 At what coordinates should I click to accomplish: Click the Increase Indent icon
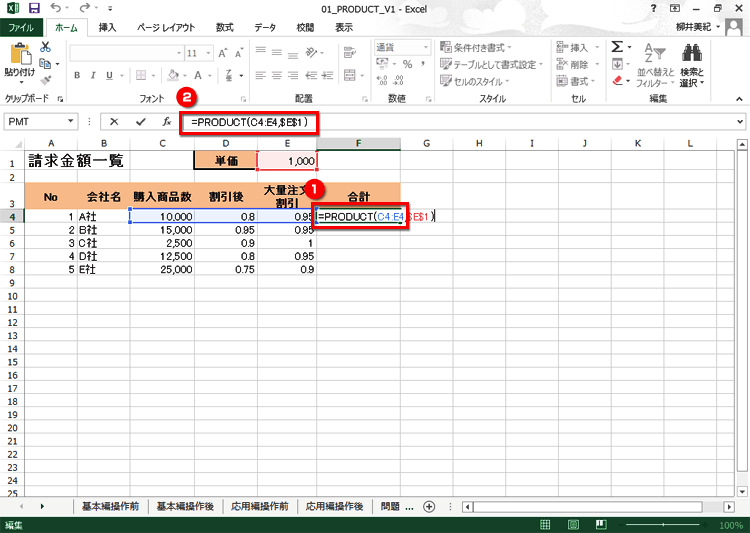pyautogui.click(x=328, y=75)
